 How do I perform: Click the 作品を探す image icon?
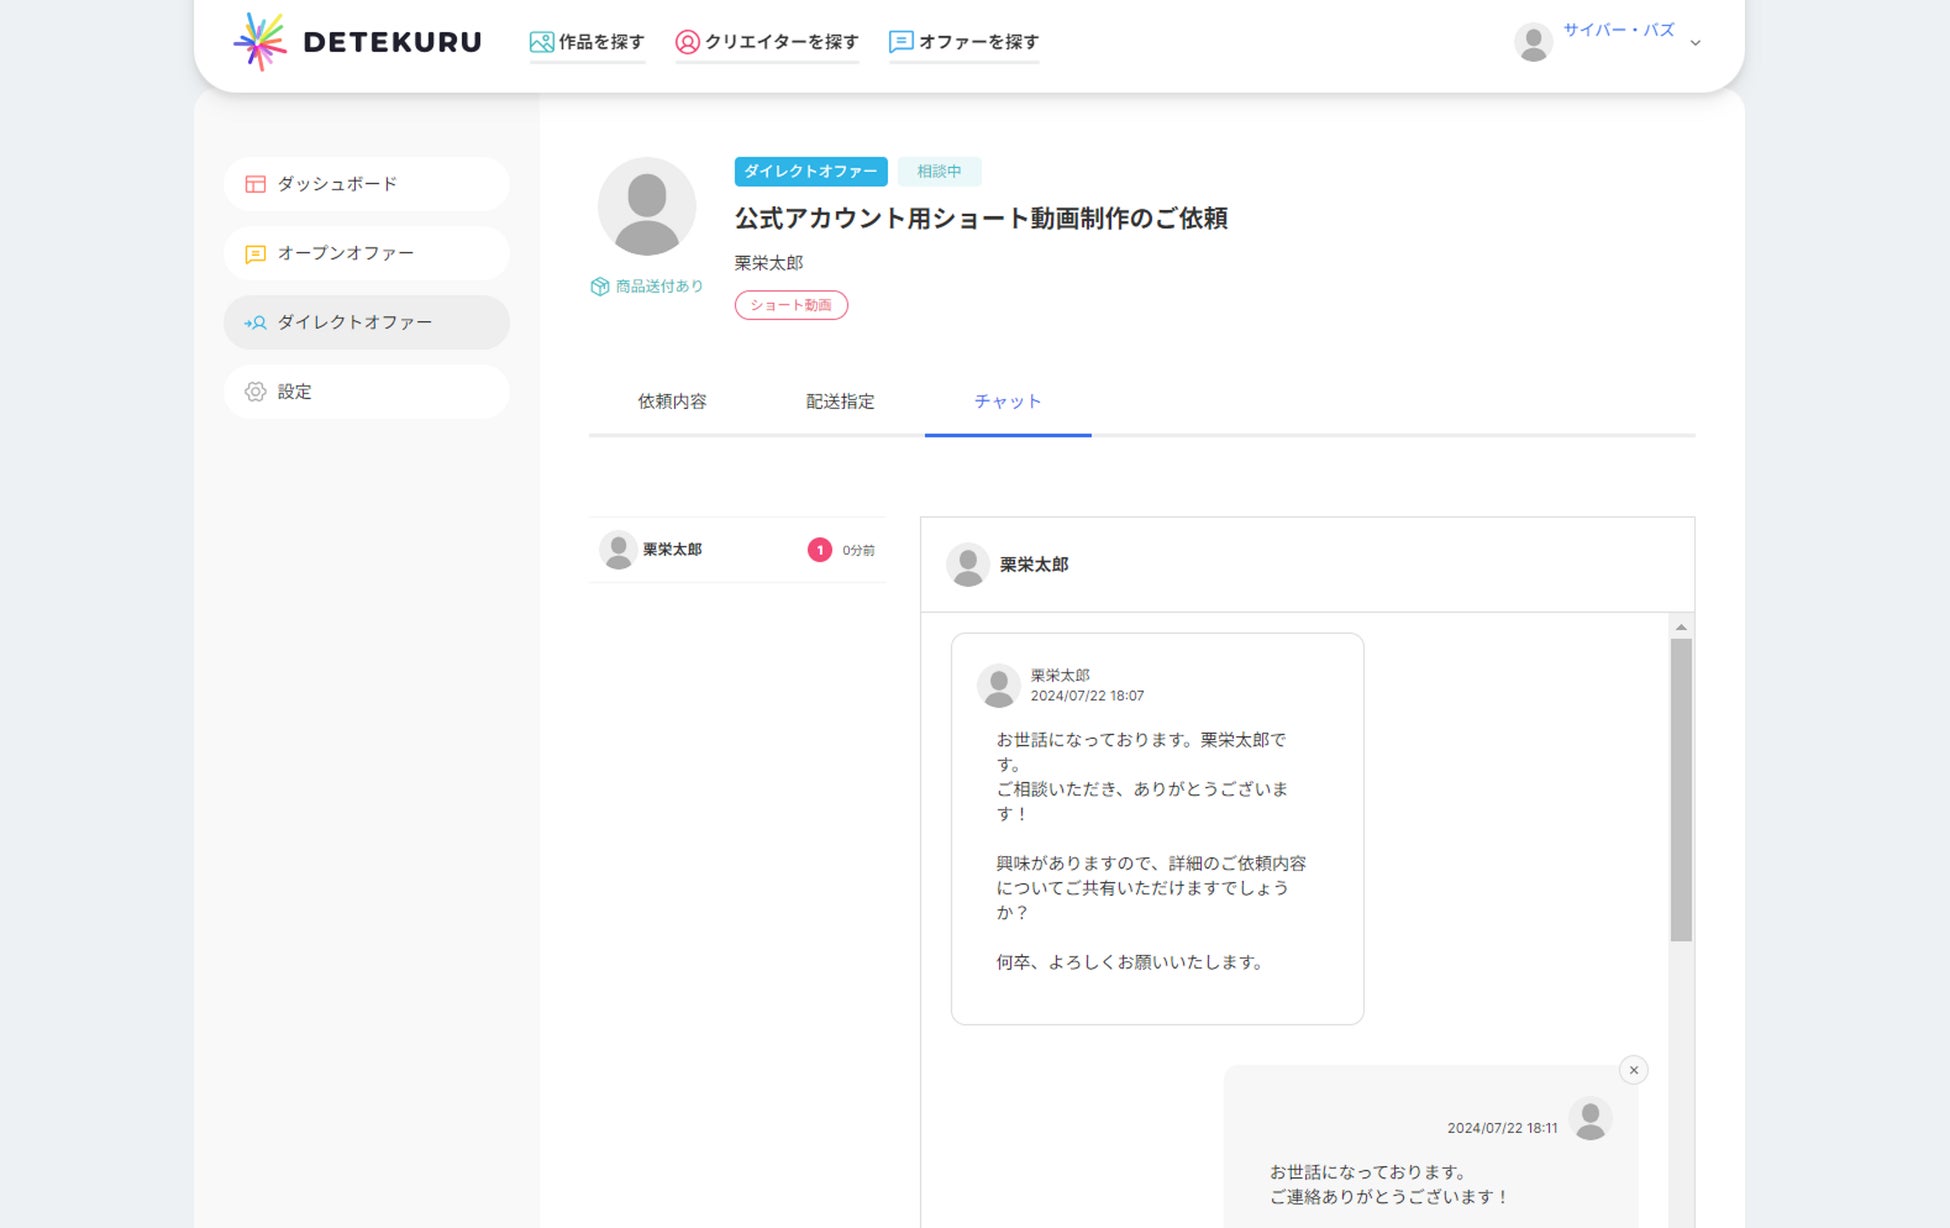click(541, 42)
